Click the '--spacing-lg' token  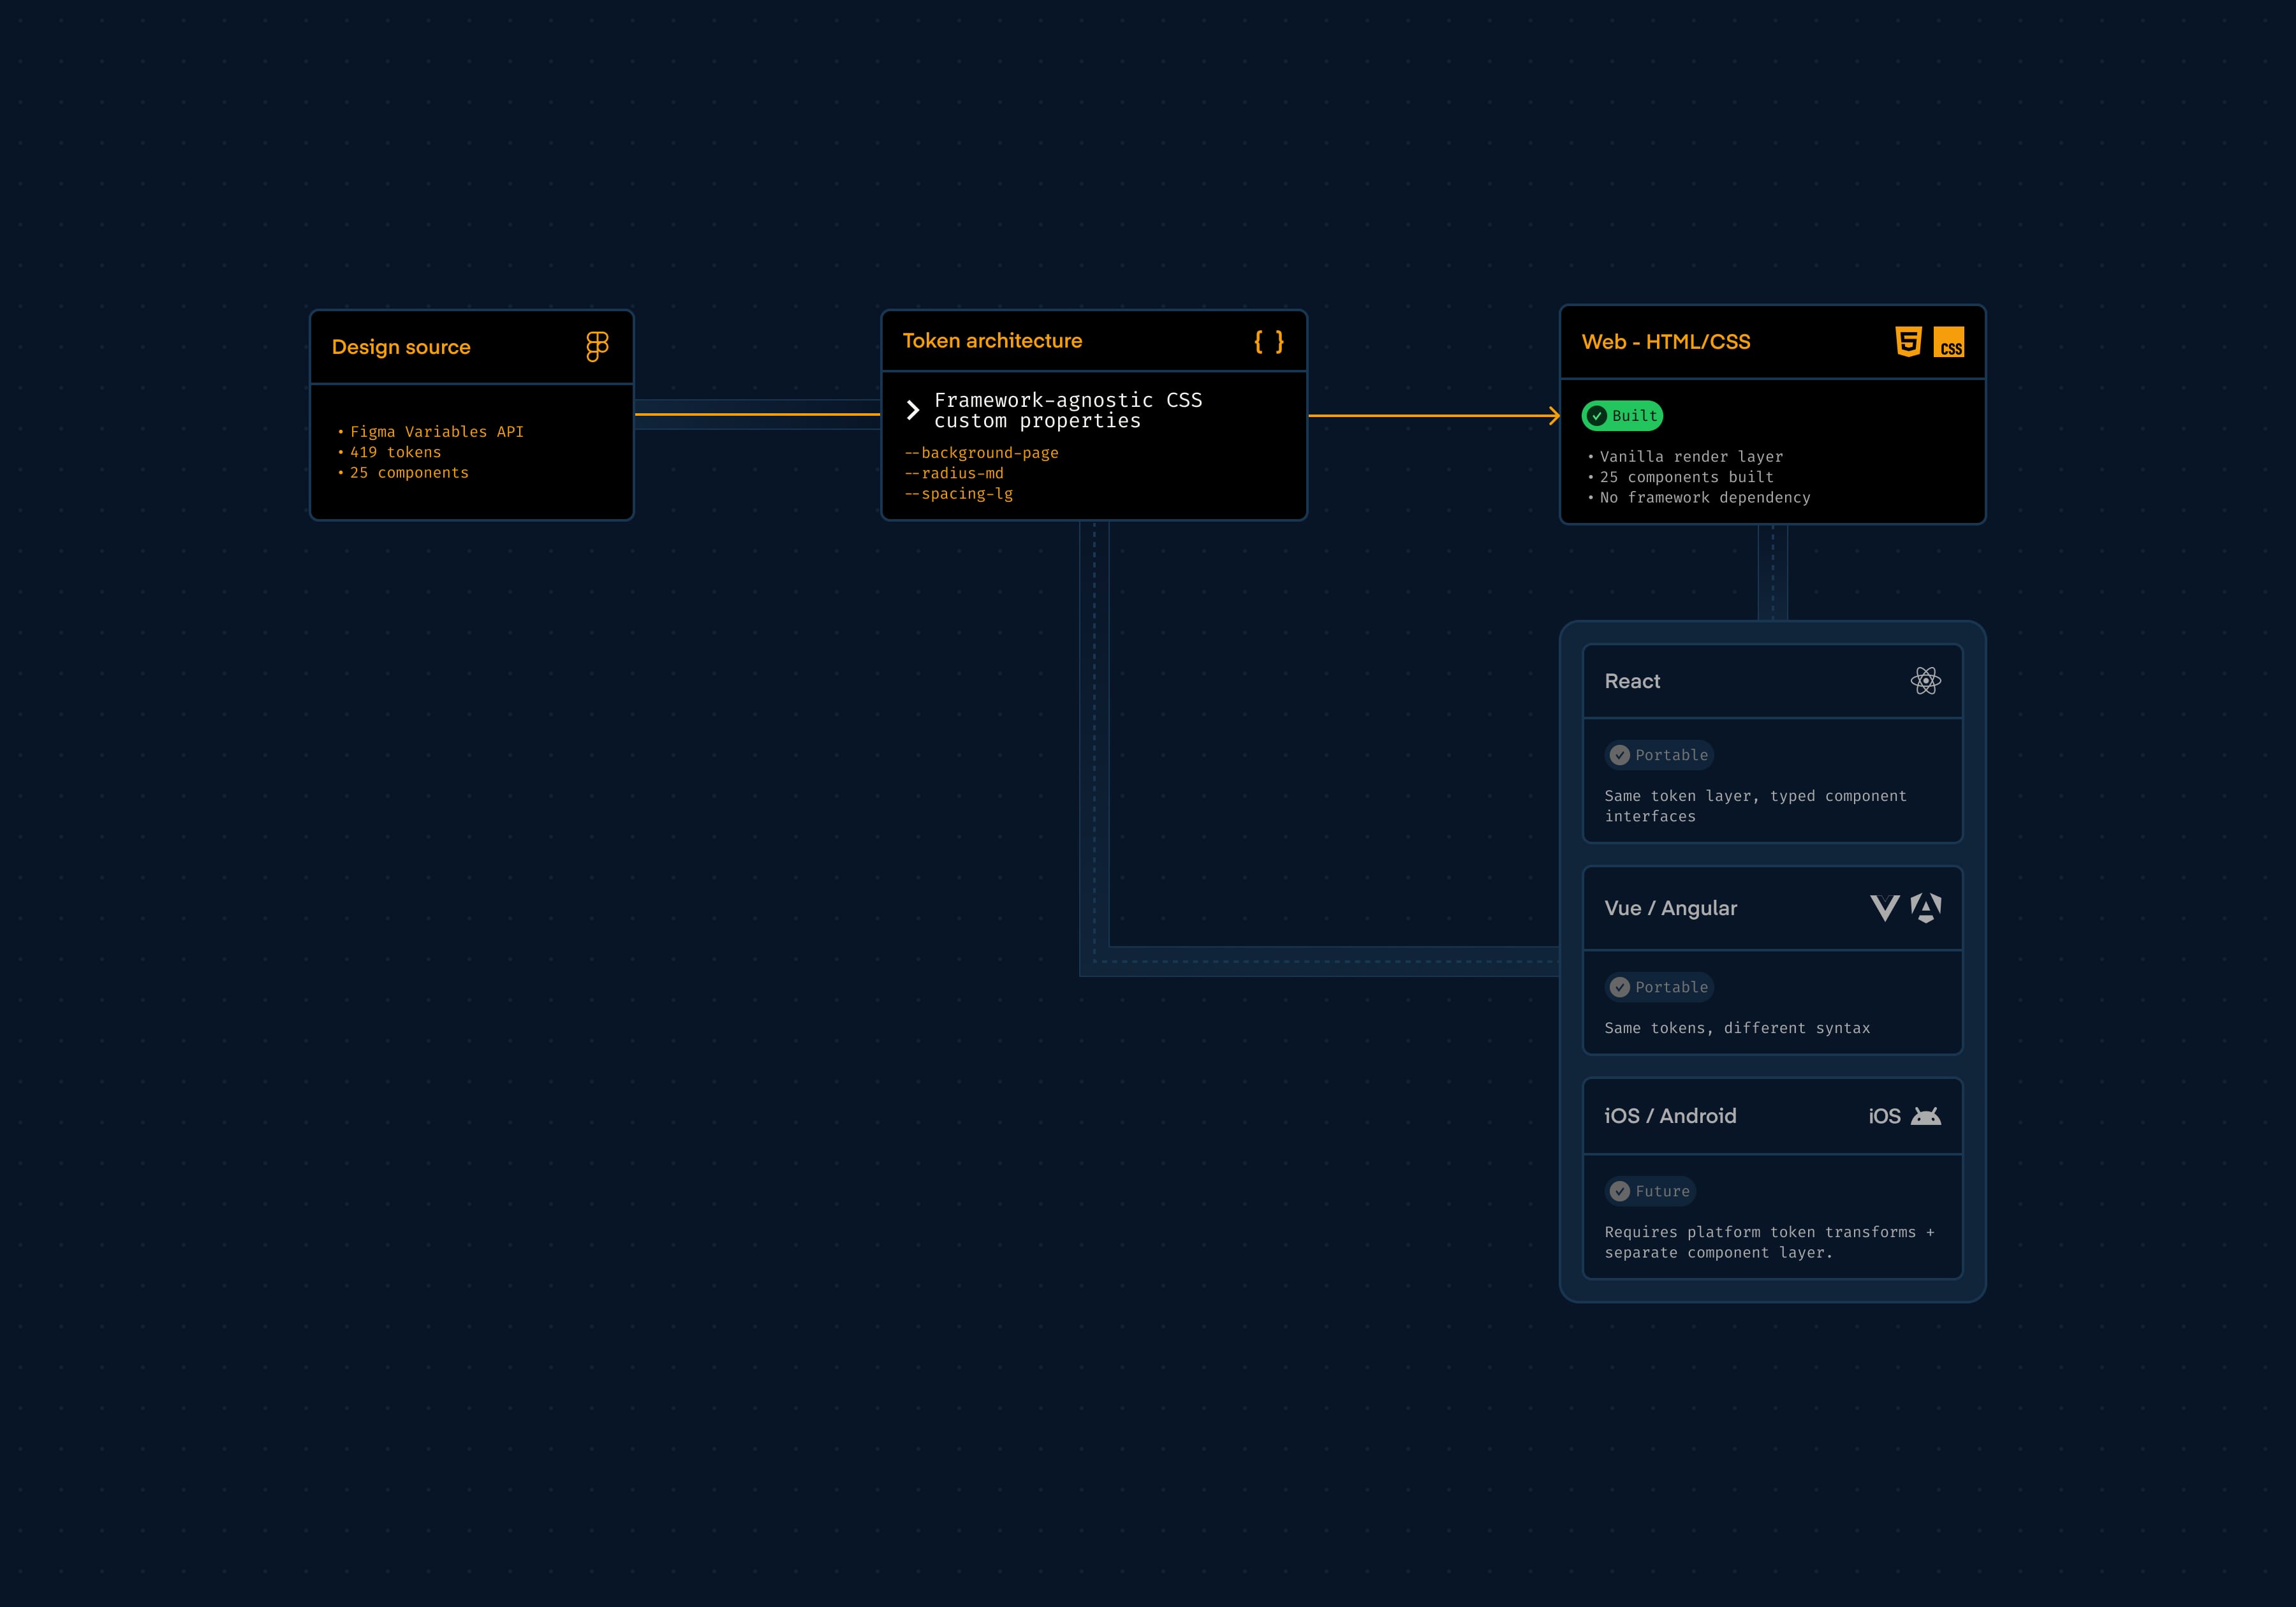(x=958, y=494)
